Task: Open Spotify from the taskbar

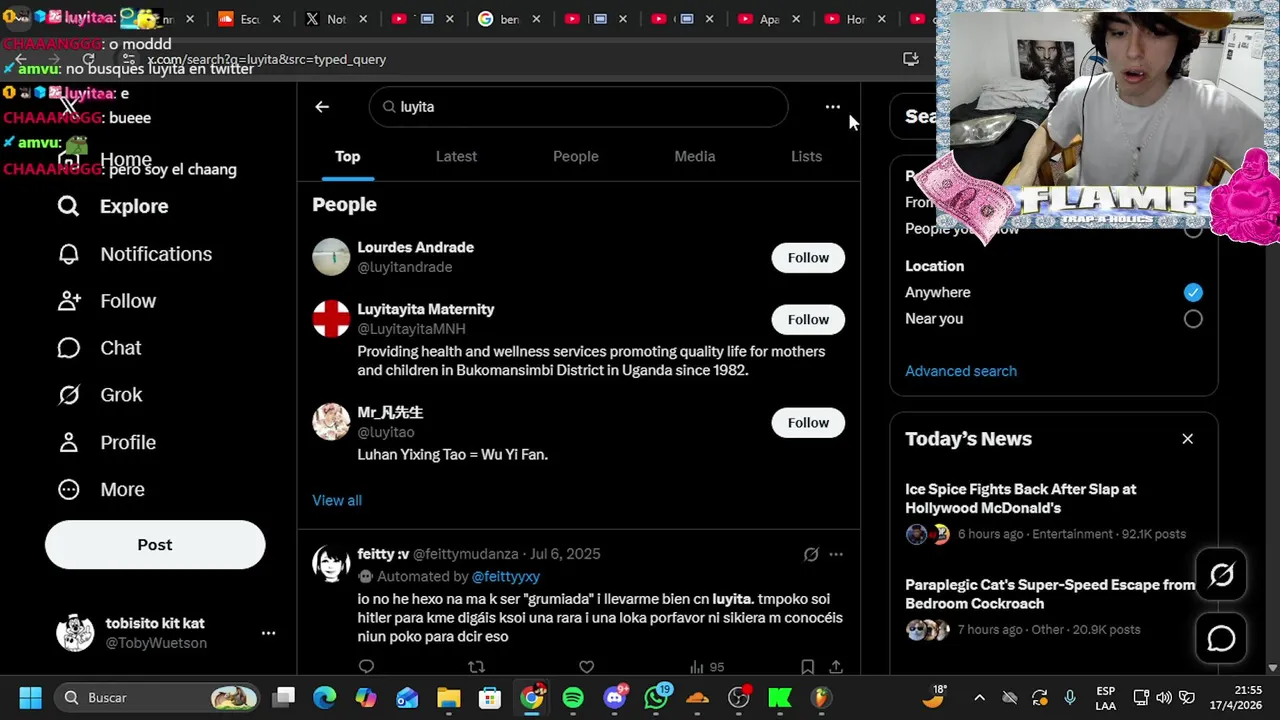Action: click(573, 698)
